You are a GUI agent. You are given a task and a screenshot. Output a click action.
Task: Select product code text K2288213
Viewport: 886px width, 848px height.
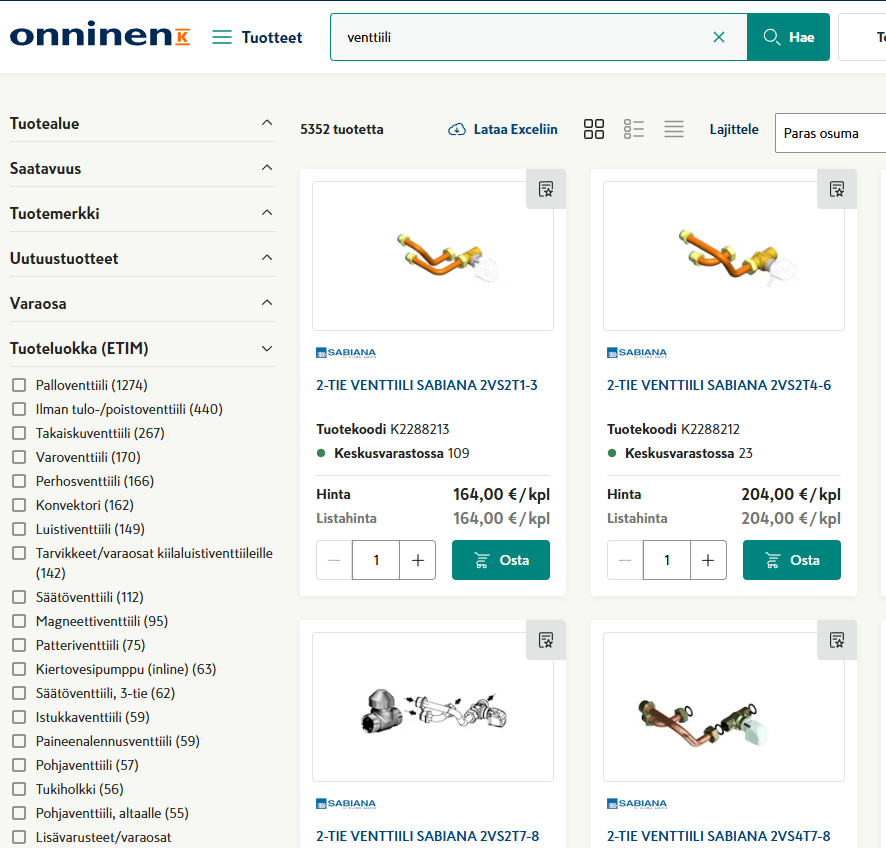click(x=420, y=429)
